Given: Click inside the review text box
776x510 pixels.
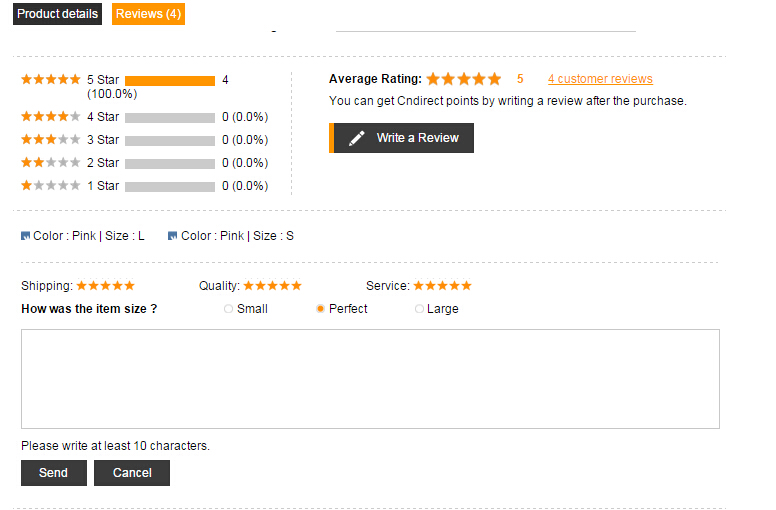Looking at the screenshot, I should (x=370, y=379).
